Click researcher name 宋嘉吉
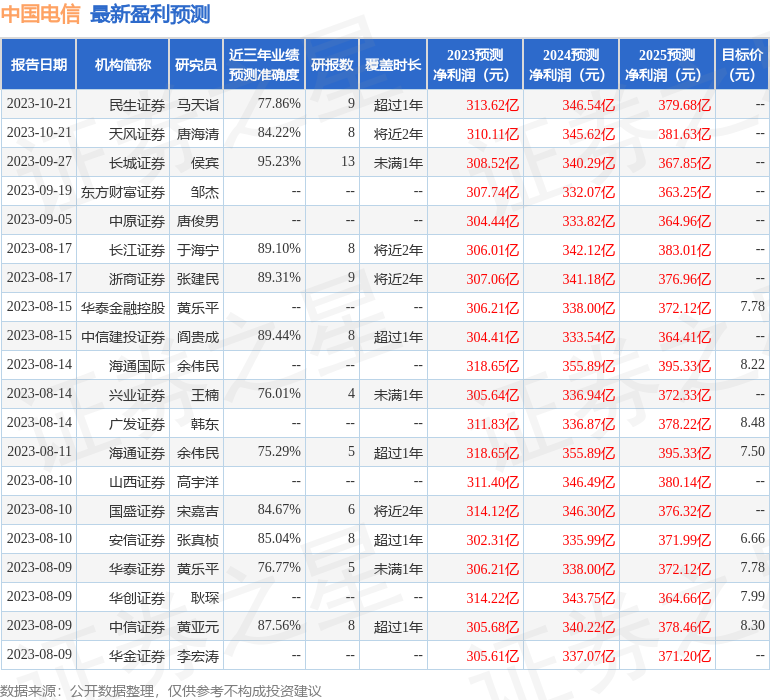 [x=197, y=511]
